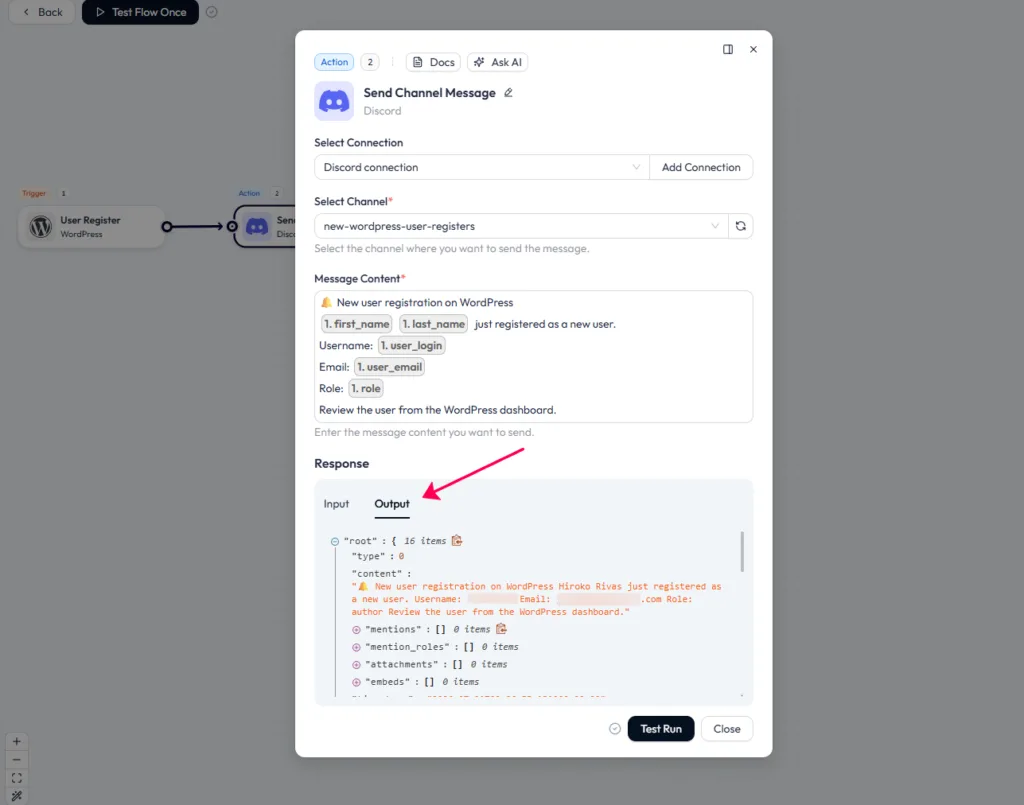
Task: Zoom out on the flow canvas
Action: pos(17,760)
